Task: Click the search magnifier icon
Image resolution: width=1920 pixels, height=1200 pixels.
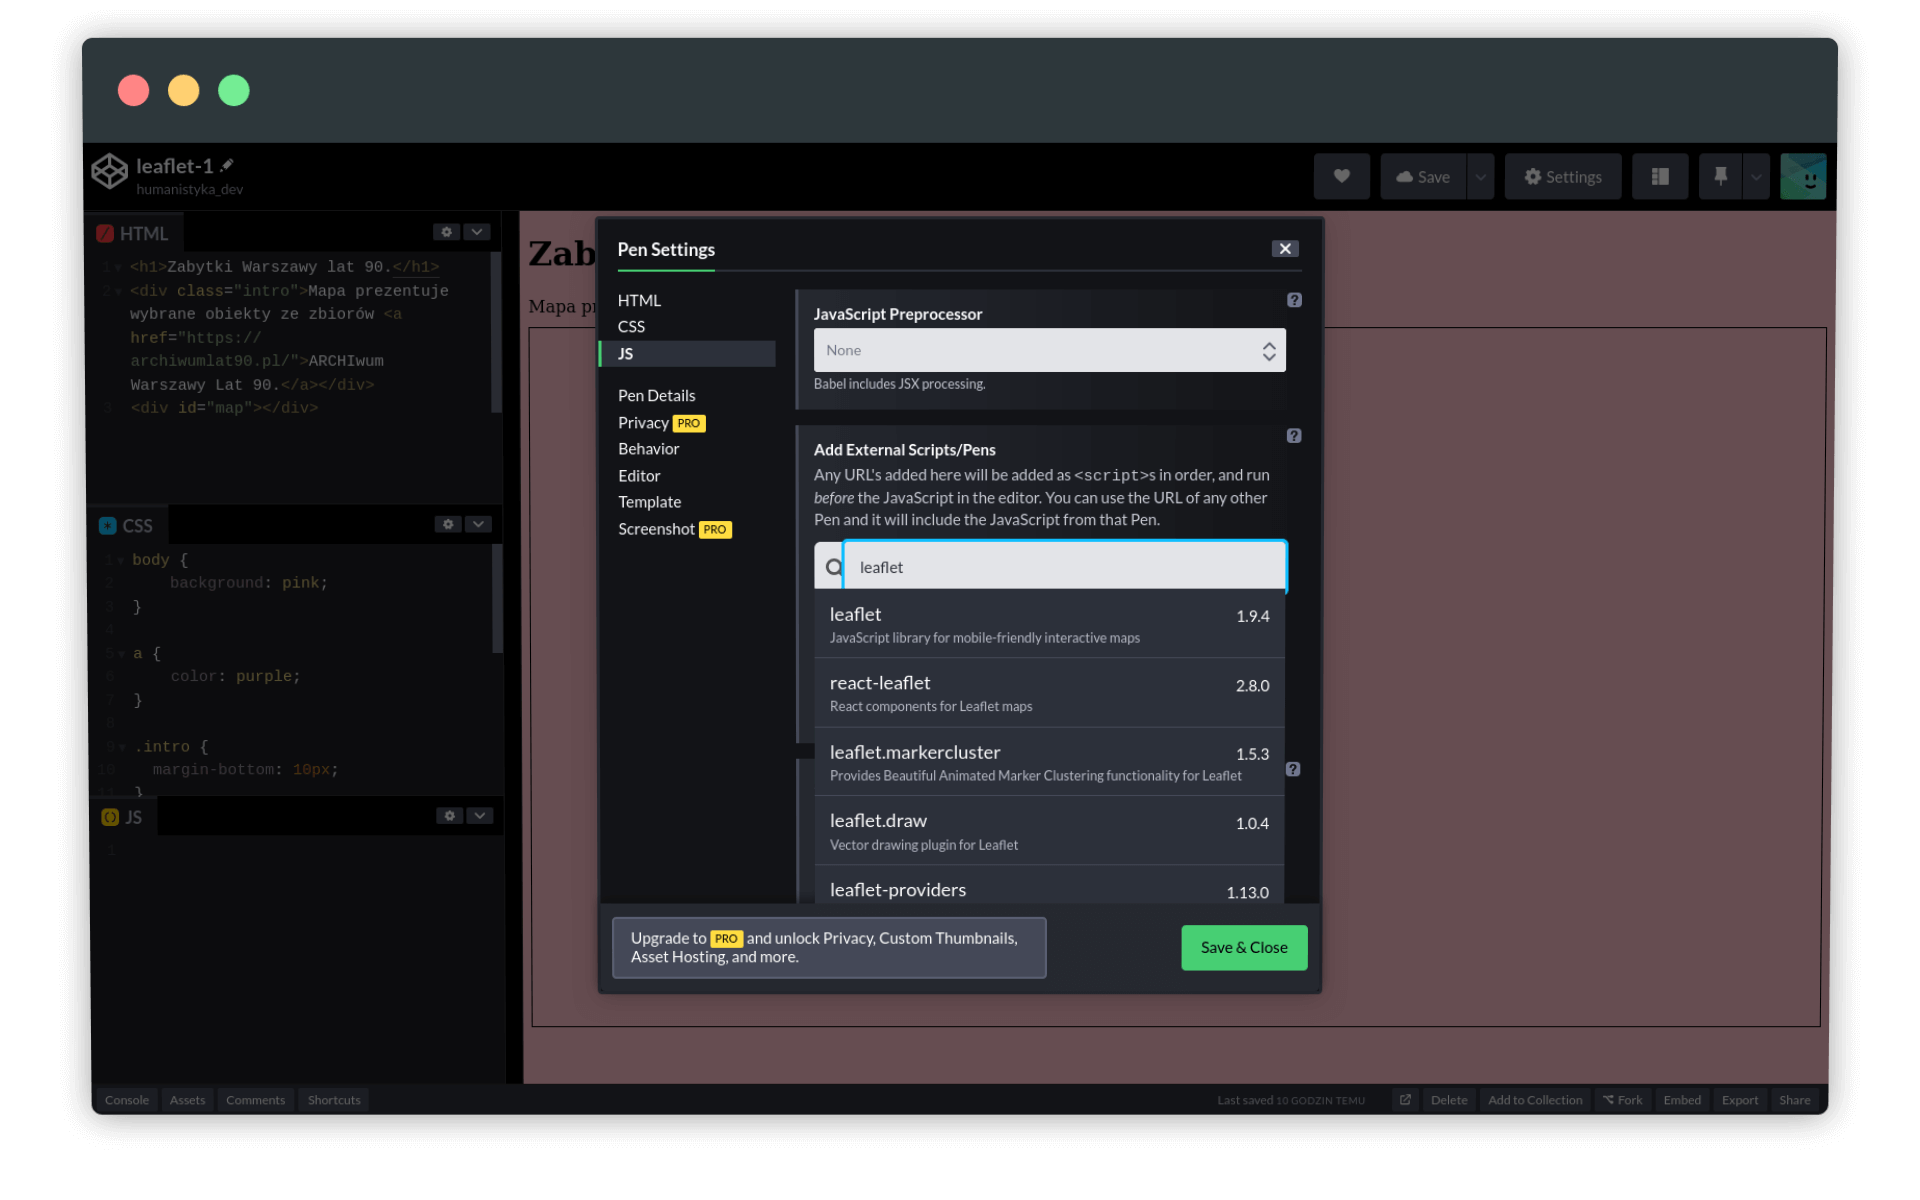Action: point(833,567)
